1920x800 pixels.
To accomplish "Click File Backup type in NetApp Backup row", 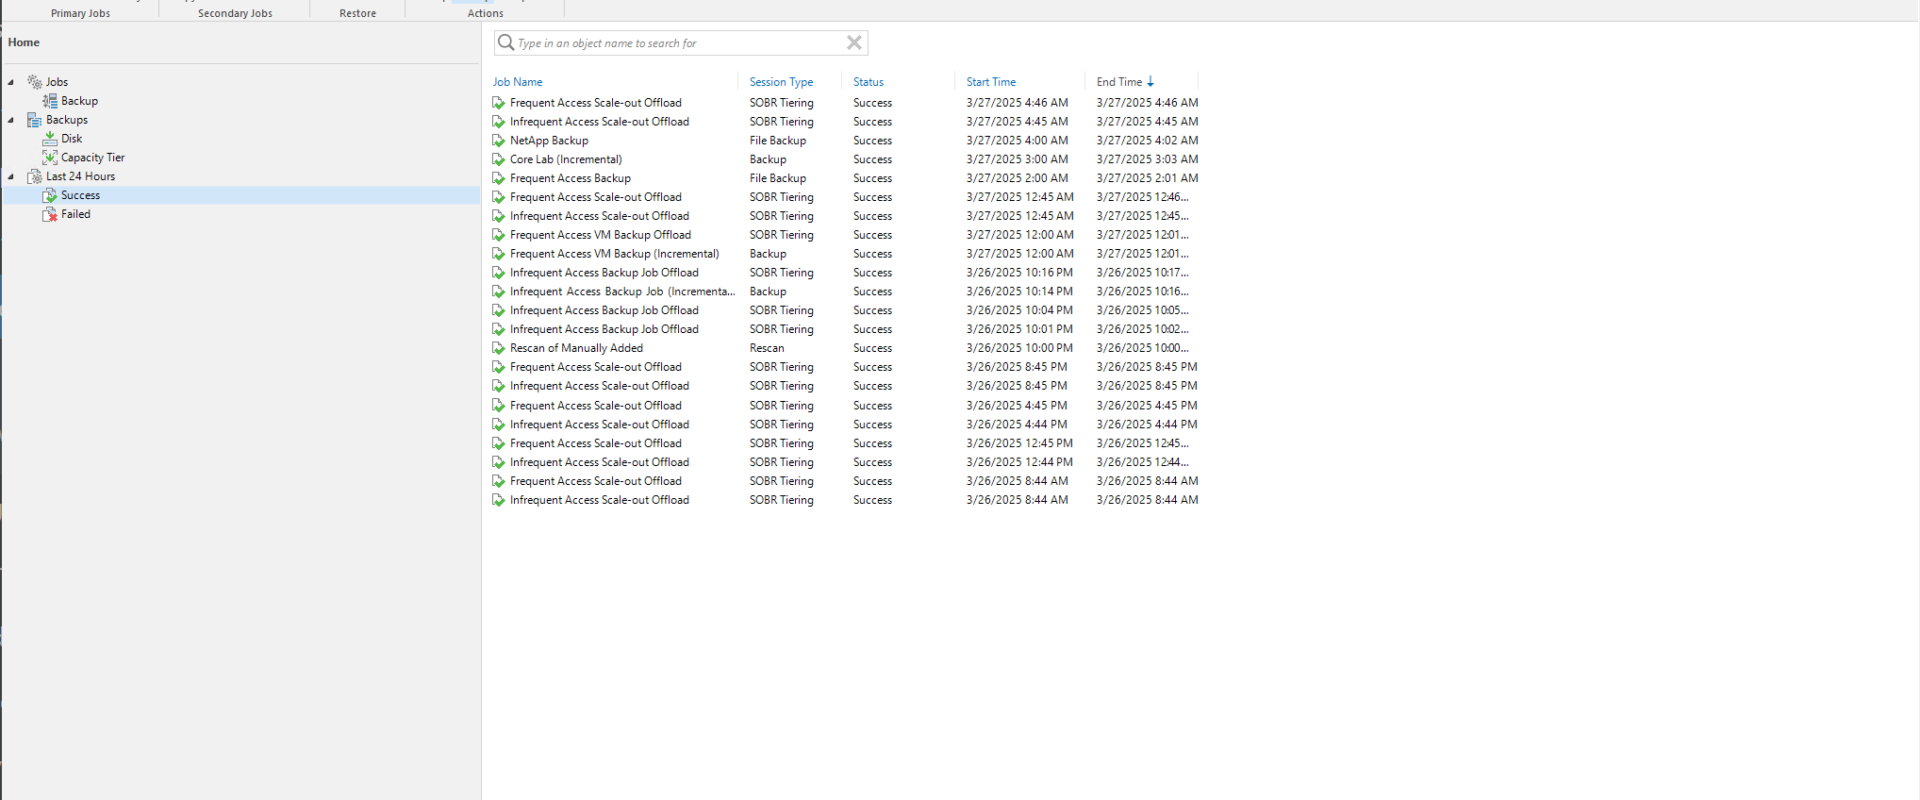I will (x=778, y=141).
